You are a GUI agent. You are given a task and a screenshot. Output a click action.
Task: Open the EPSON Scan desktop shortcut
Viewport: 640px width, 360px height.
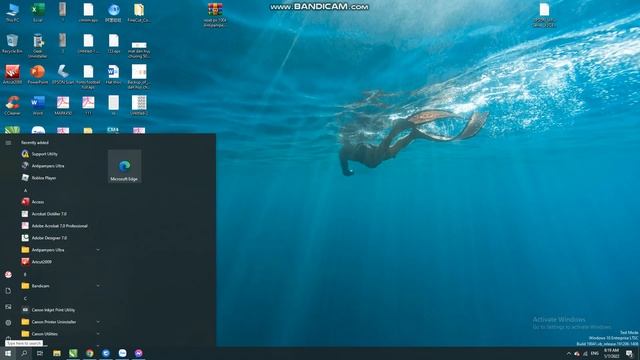63,74
